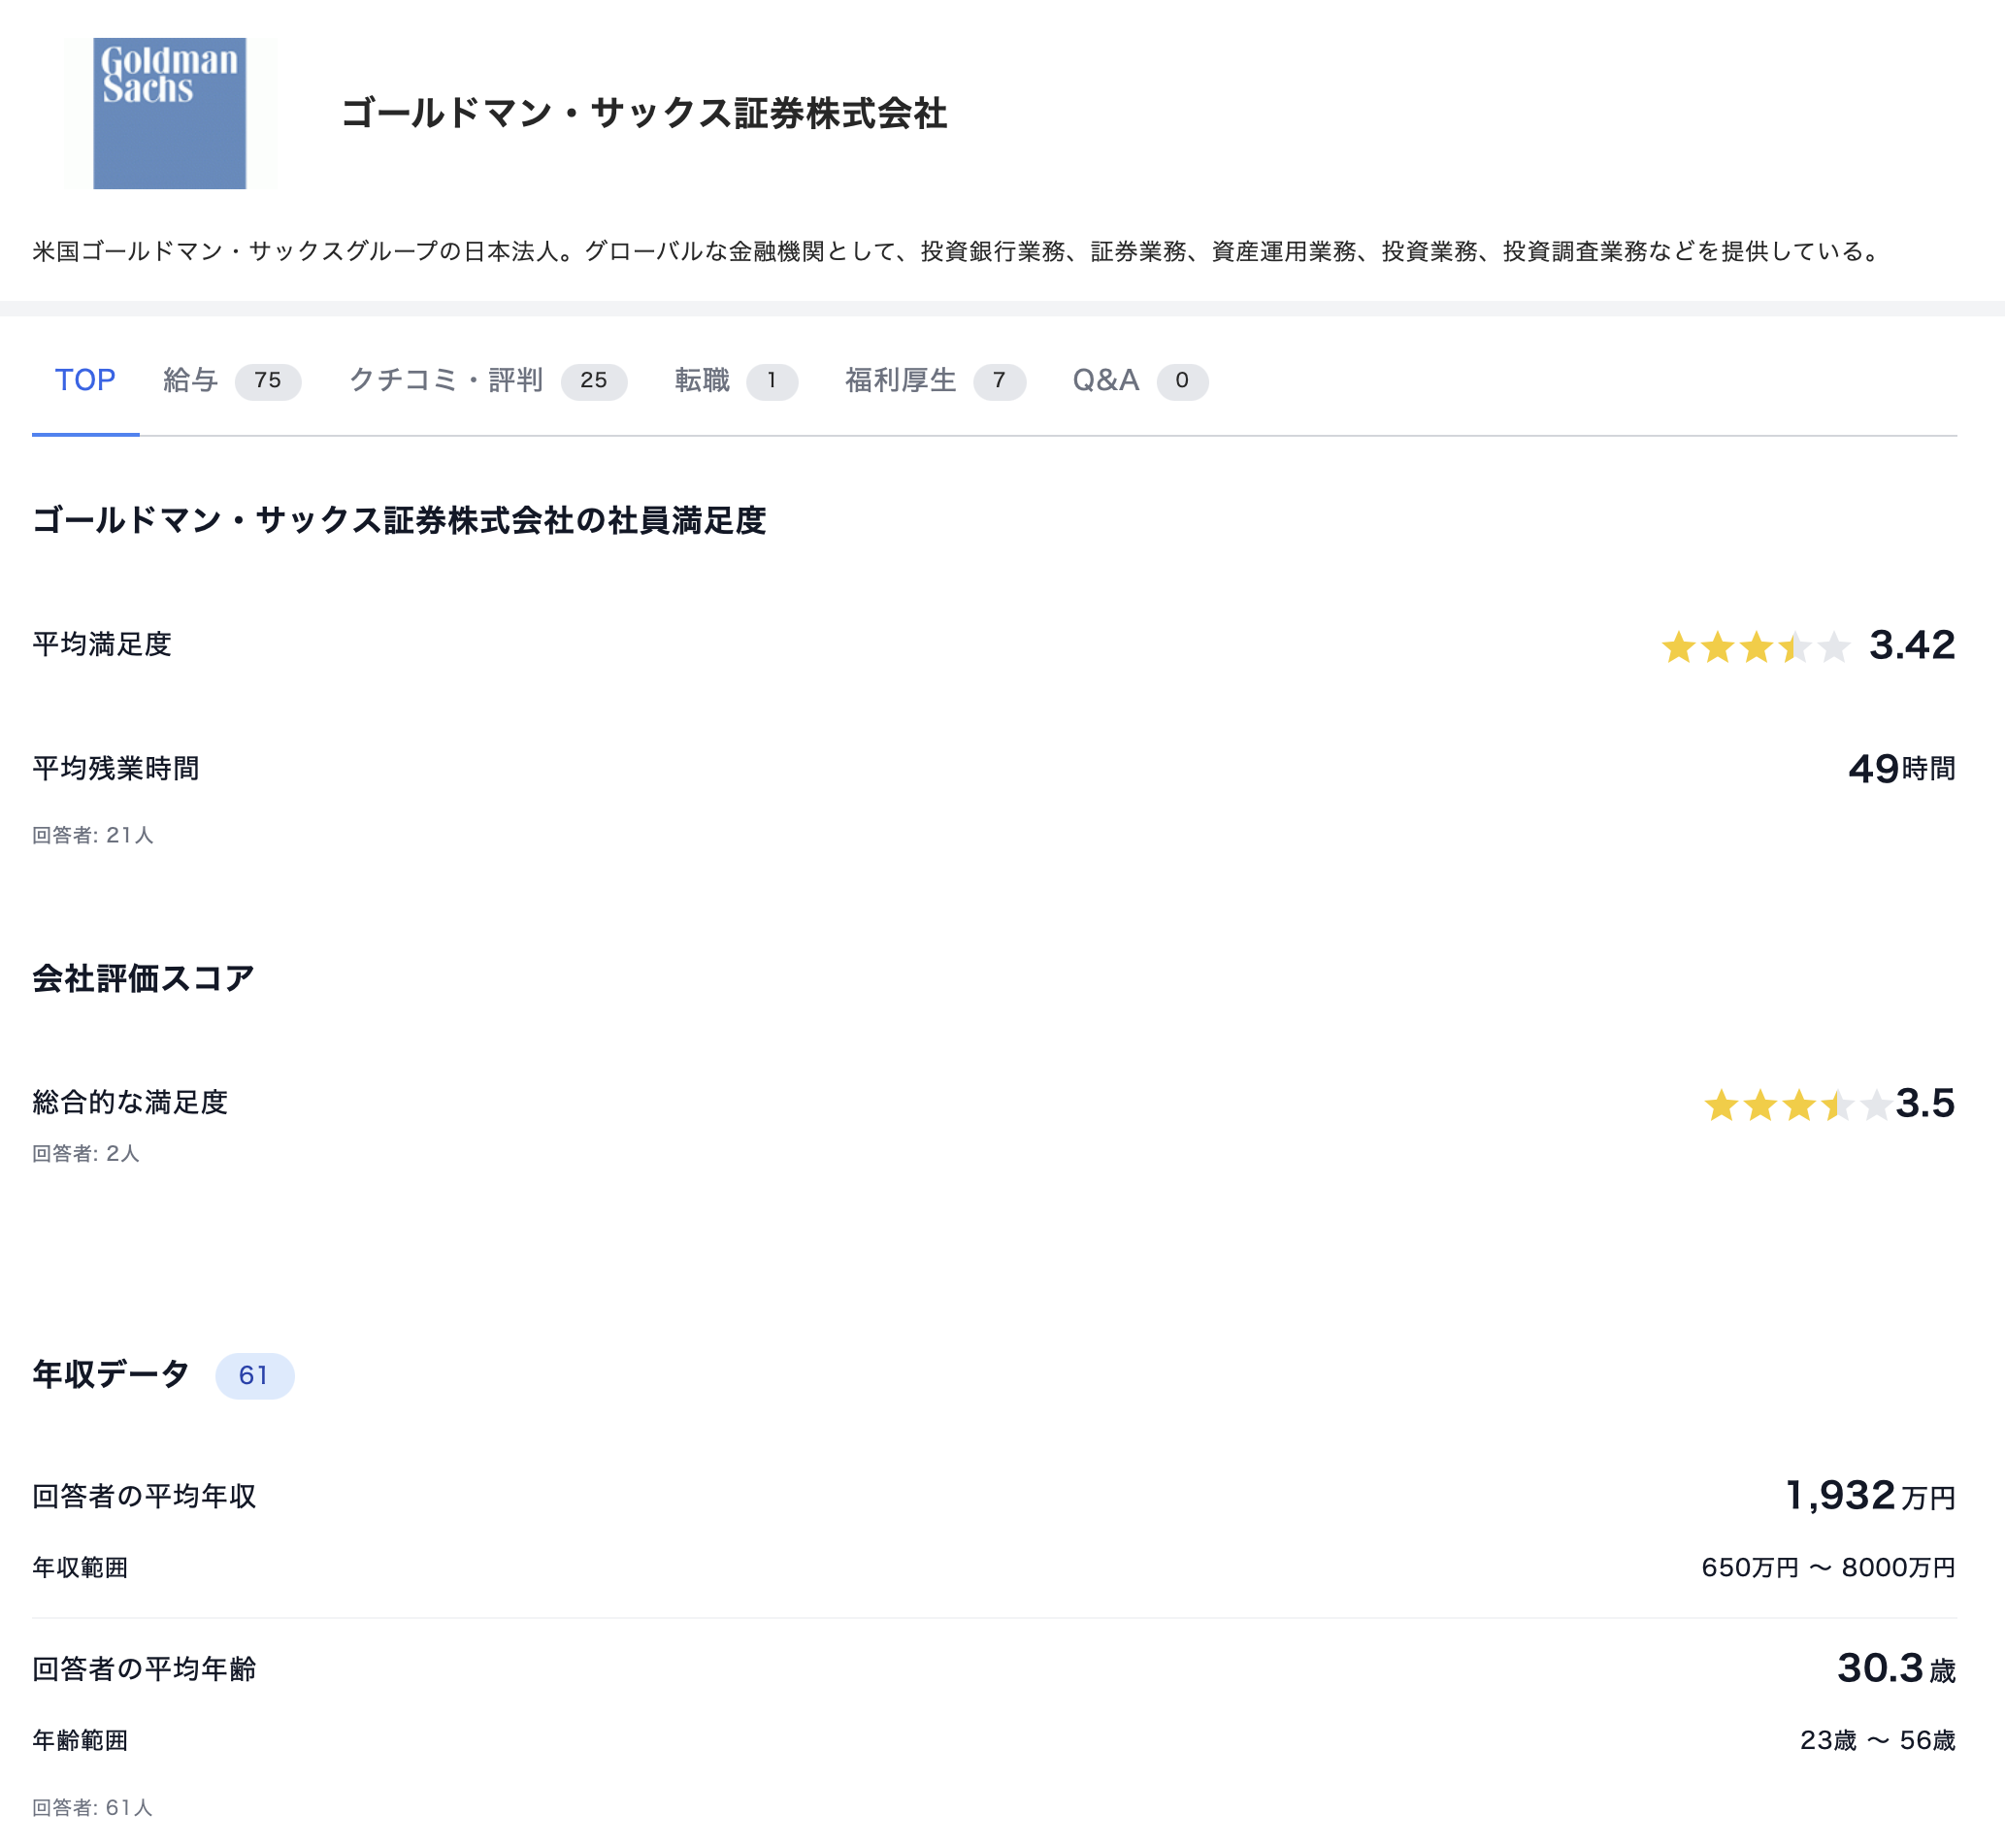This screenshot has width=2005, height=1848.
Task: Click the 回答者: 61人 respondent count
Action: point(93,1808)
